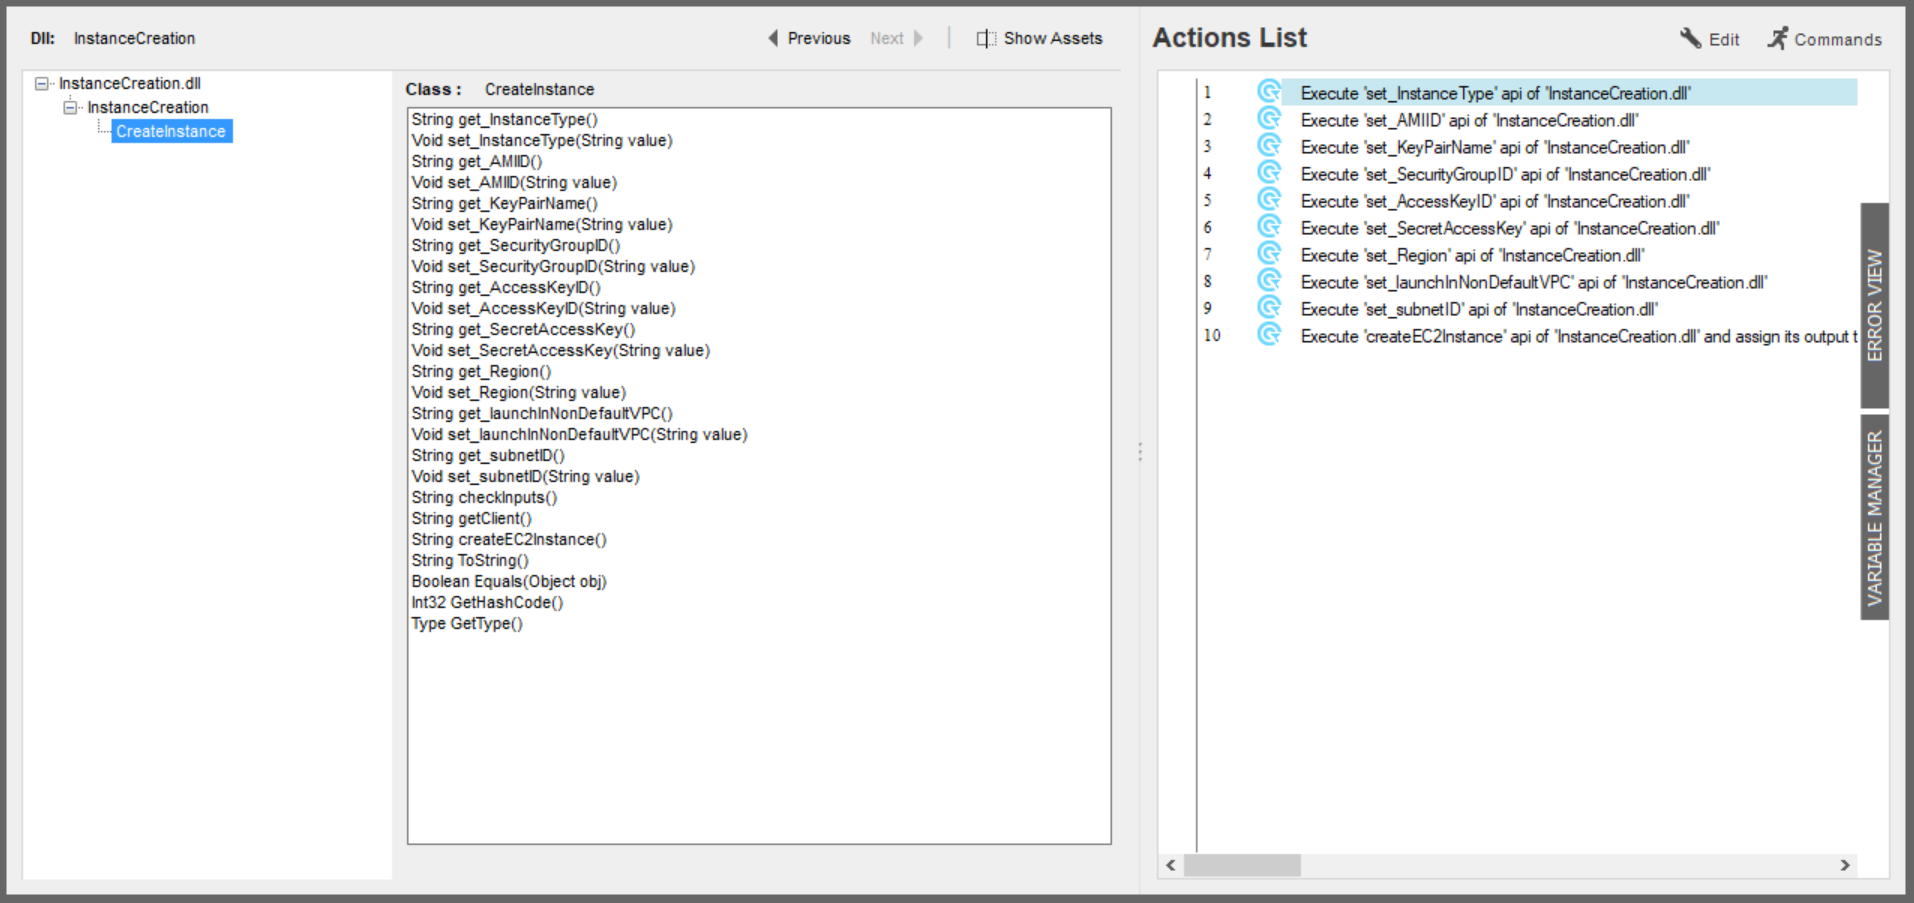
Task: Click the command icon beside set_AccessKeyID action
Action: point(1269,200)
